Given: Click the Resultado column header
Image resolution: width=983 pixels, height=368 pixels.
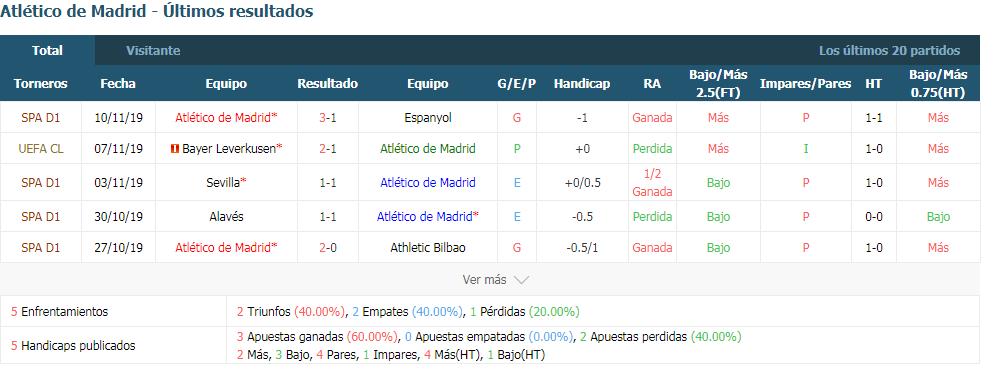Looking at the screenshot, I should [x=328, y=83].
